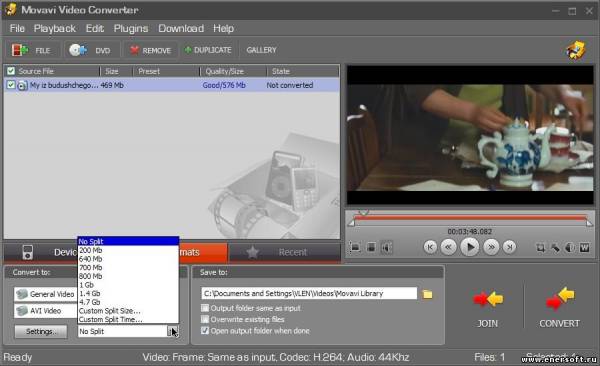Screen dimensions: 600x366
Task: Collapse the No Split dropdown arrow
Action: pyautogui.click(x=172, y=331)
